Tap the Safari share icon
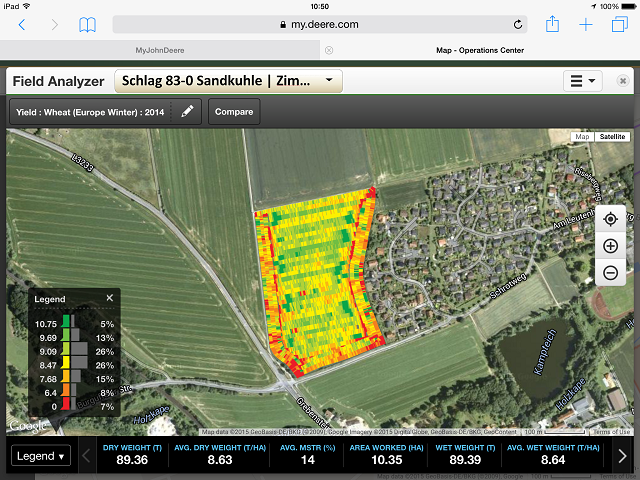This screenshot has width=640, height=480. click(x=551, y=24)
